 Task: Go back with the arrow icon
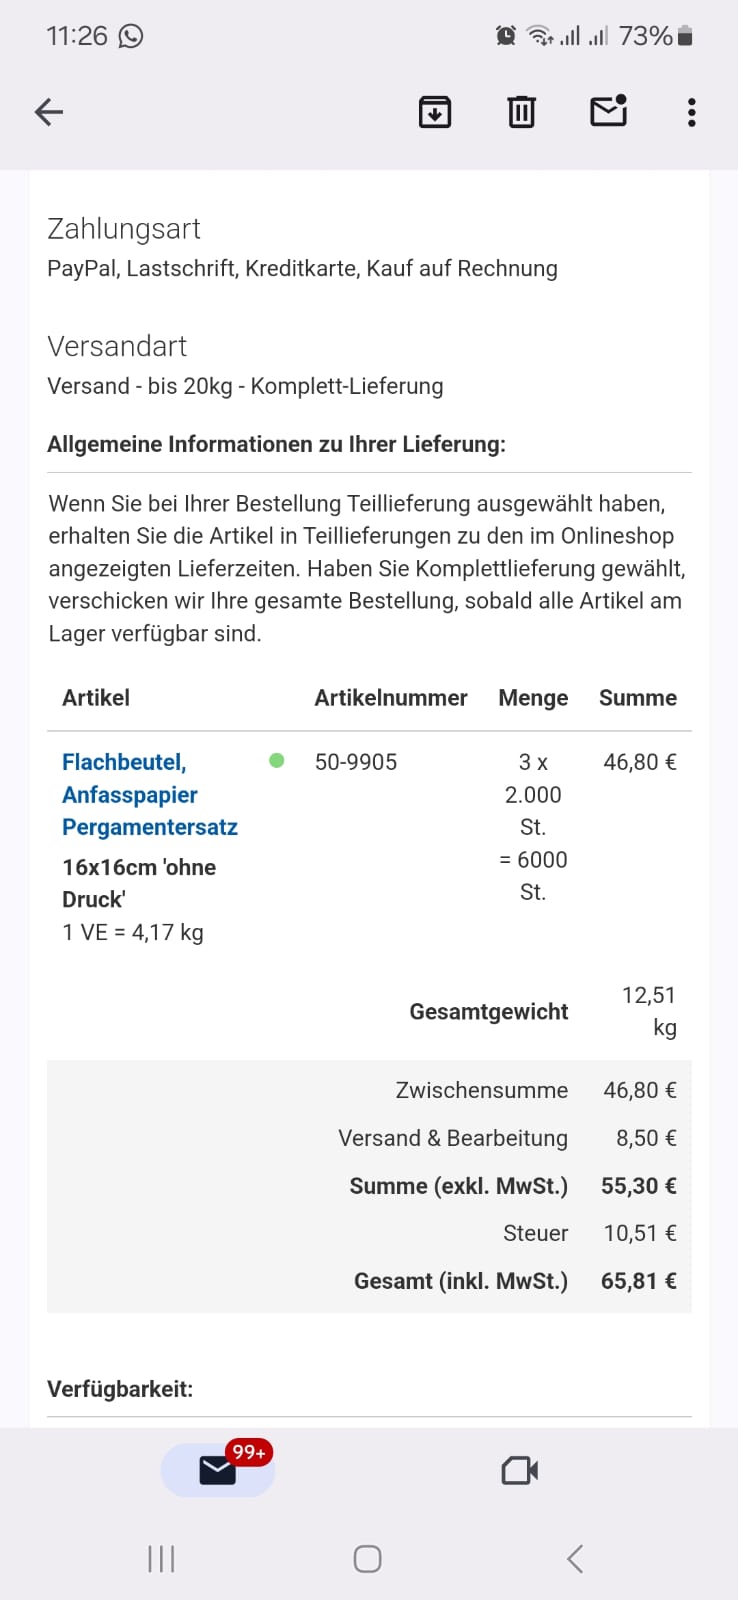pyautogui.click(x=49, y=112)
